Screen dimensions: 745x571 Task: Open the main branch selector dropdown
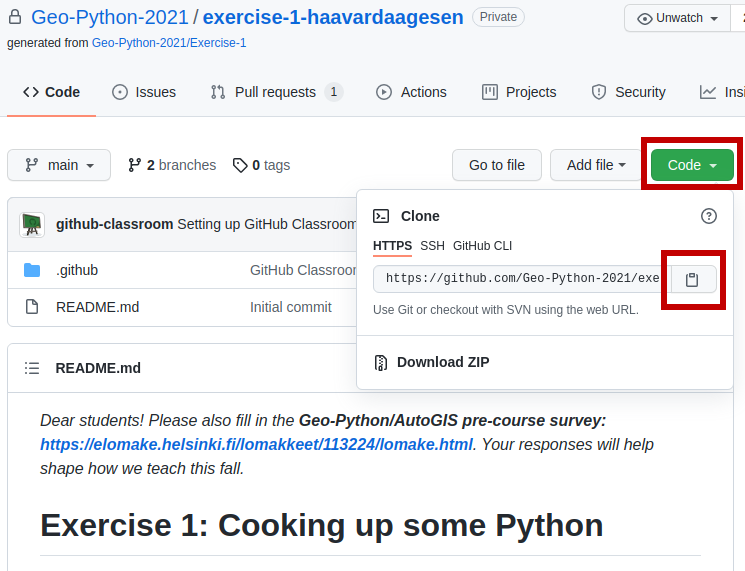(x=59, y=165)
